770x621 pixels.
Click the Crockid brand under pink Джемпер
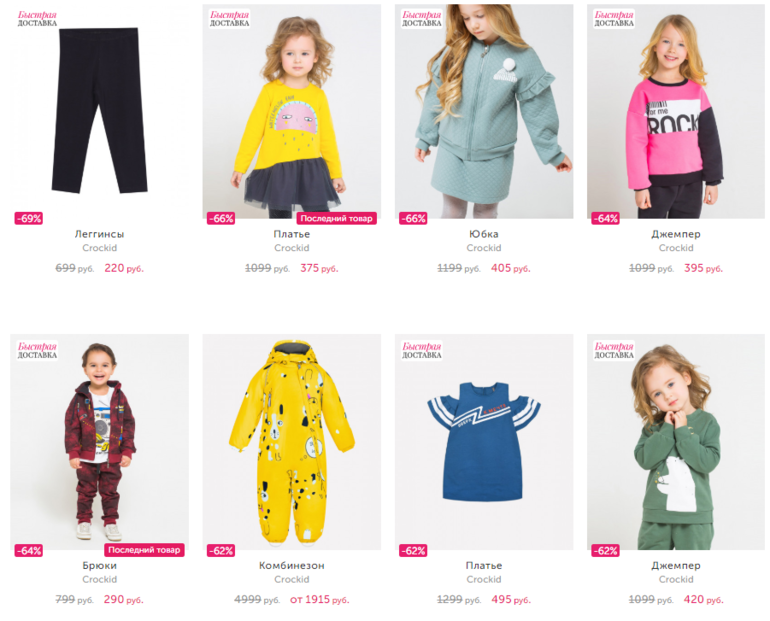[676, 248]
